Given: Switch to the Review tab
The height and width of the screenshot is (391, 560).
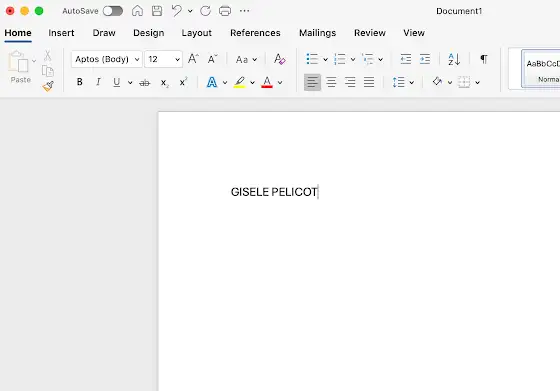Looking at the screenshot, I should point(370,33).
